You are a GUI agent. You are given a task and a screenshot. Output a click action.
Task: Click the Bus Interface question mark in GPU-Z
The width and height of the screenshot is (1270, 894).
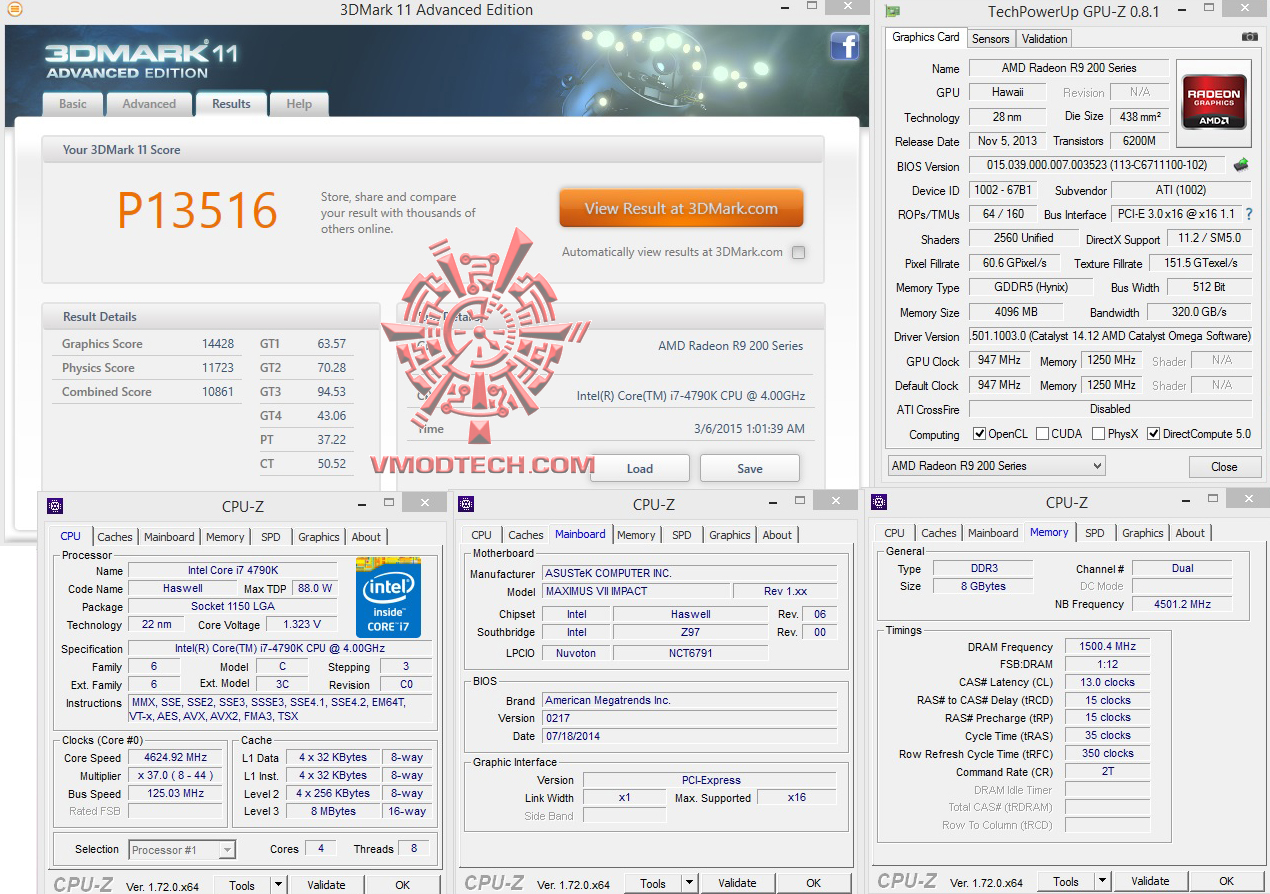point(1248,214)
